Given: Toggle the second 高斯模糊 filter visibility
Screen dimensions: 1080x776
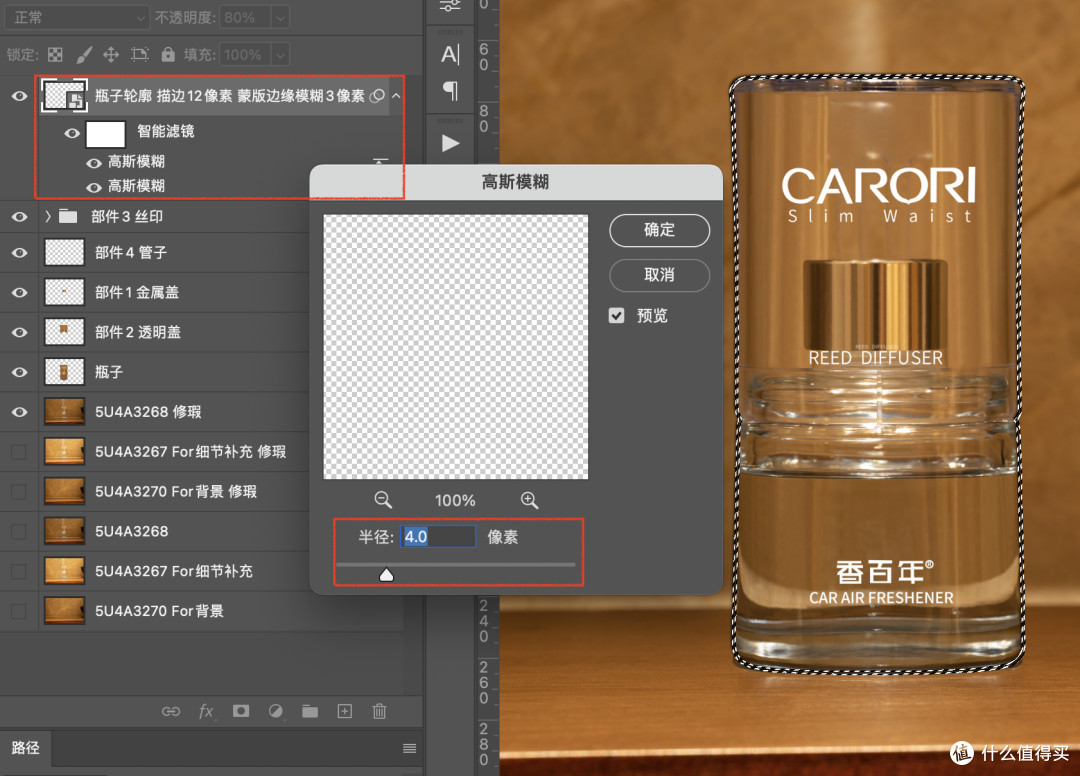Looking at the screenshot, I should pos(94,187).
